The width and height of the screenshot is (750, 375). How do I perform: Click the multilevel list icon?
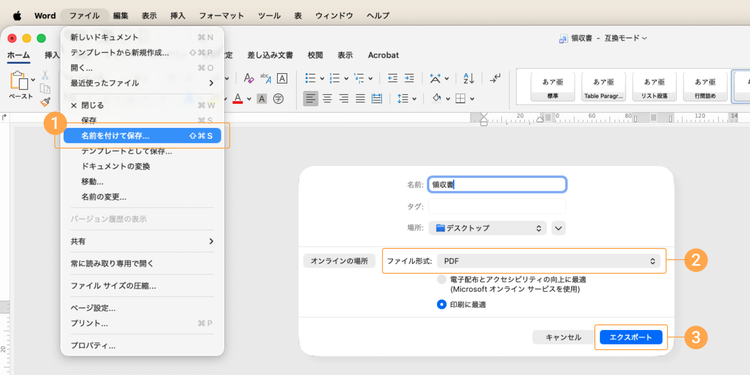[x=359, y=78]
